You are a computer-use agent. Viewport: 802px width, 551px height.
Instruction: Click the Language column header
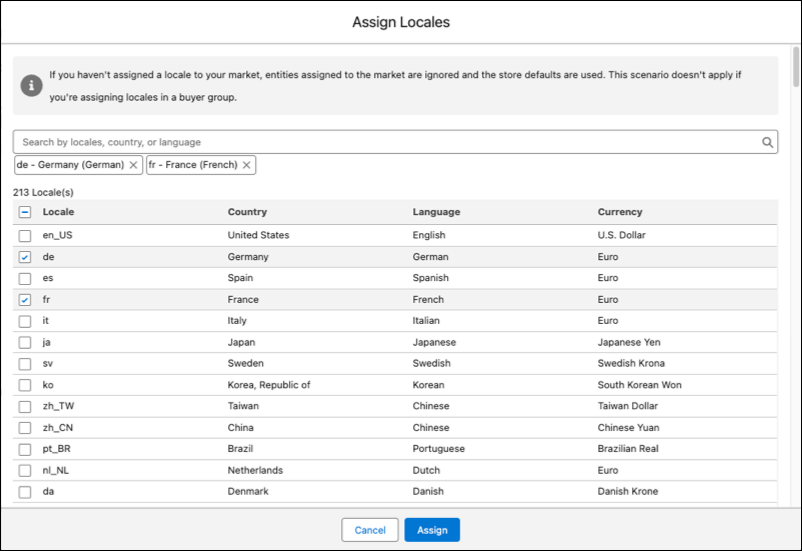[436, 212]
